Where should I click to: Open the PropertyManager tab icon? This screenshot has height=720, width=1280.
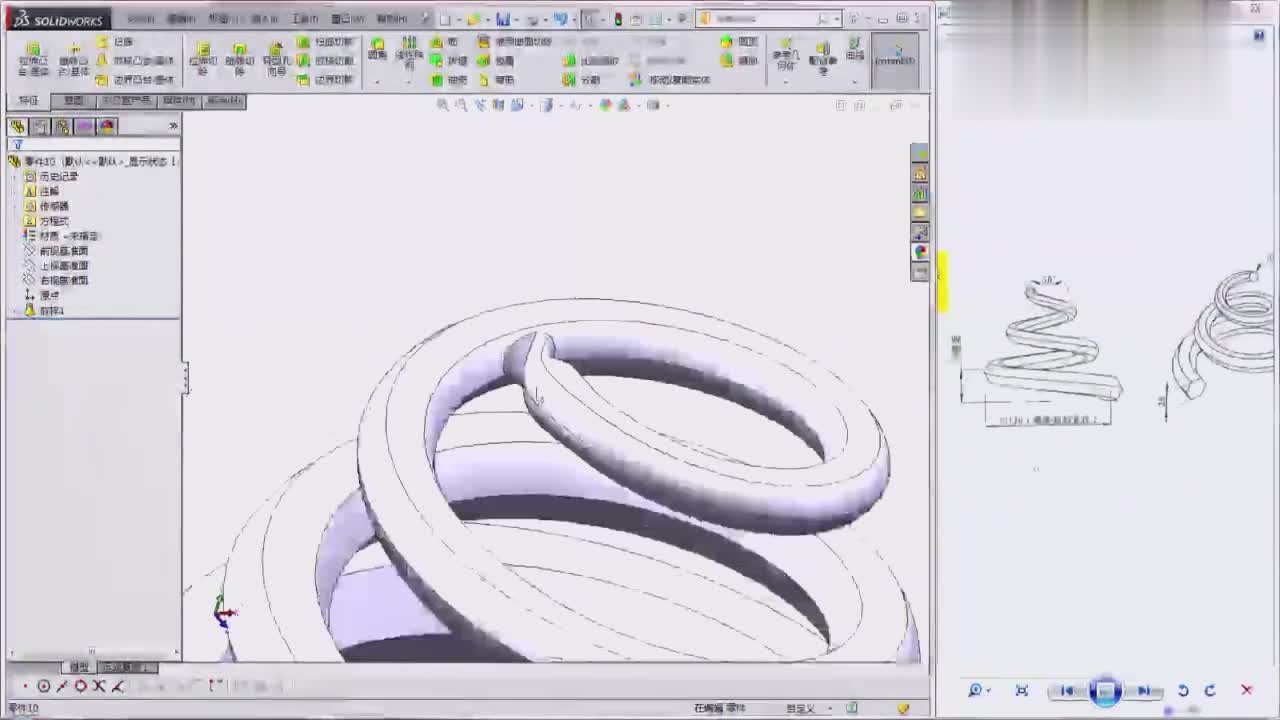pyautogui.click(x=40, y=126)
